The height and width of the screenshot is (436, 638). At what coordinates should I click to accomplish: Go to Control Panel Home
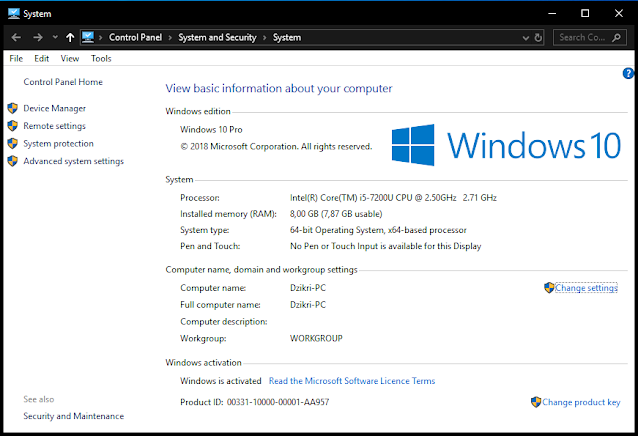click(x=63, y=82)
